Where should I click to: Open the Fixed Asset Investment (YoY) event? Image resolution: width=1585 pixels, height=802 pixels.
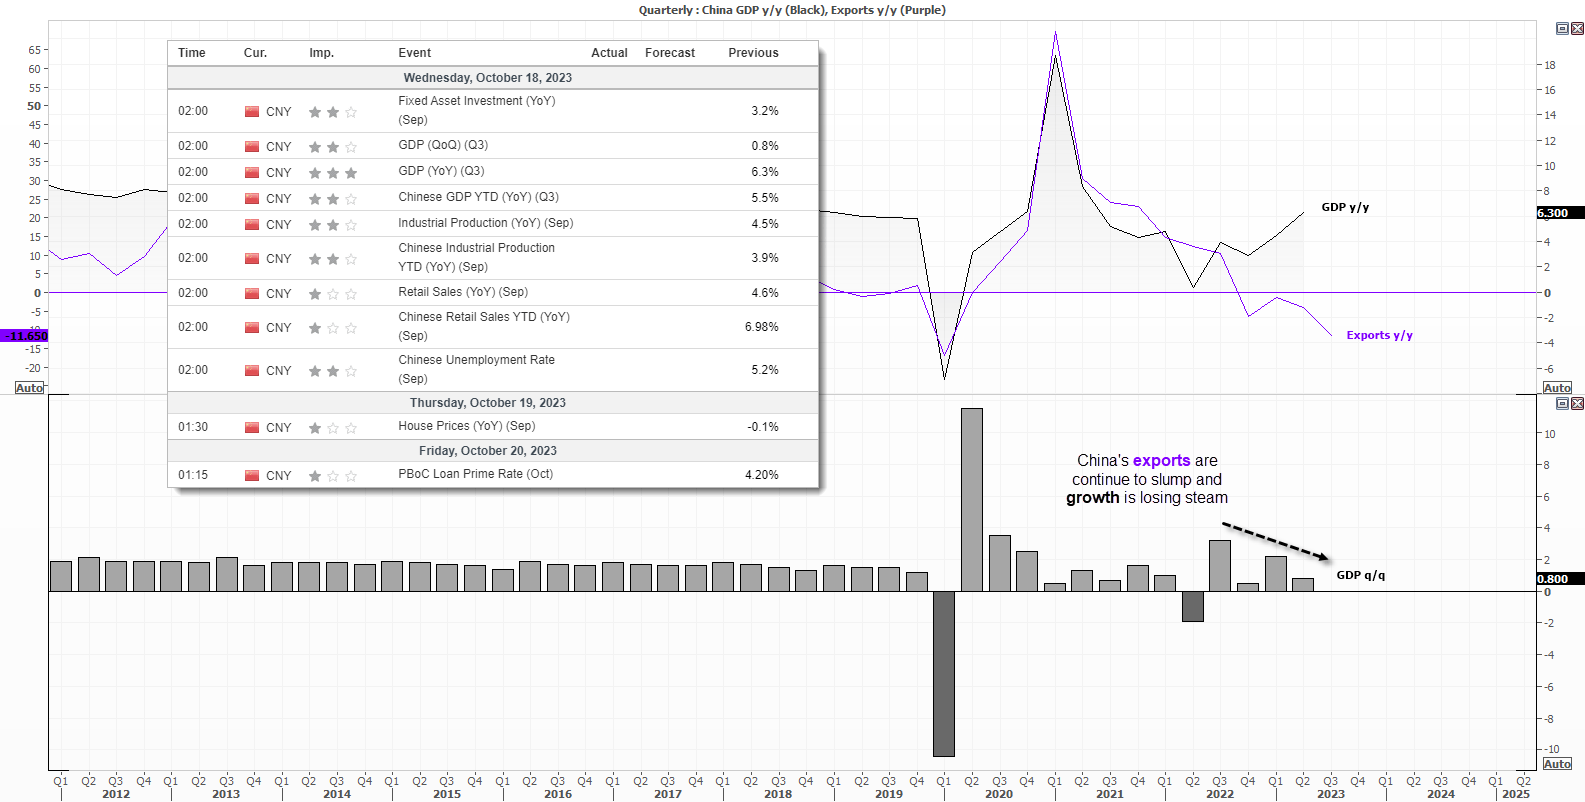pyautogui.click(x=476, y=110)
